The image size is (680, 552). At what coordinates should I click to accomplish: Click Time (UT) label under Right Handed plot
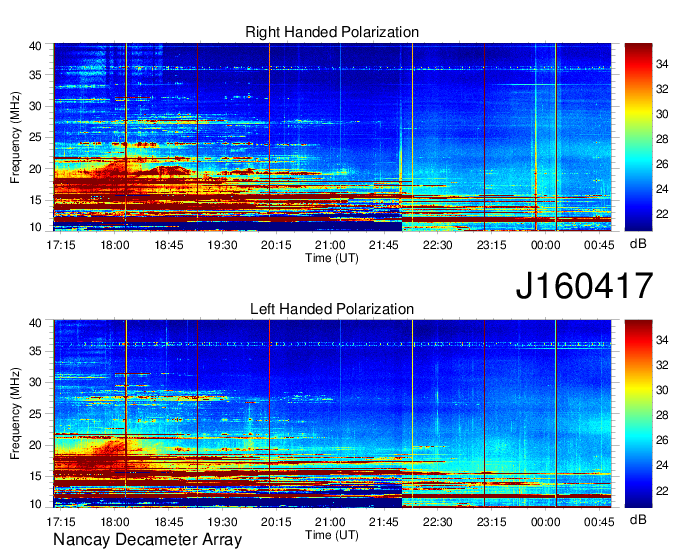(332, 258)
